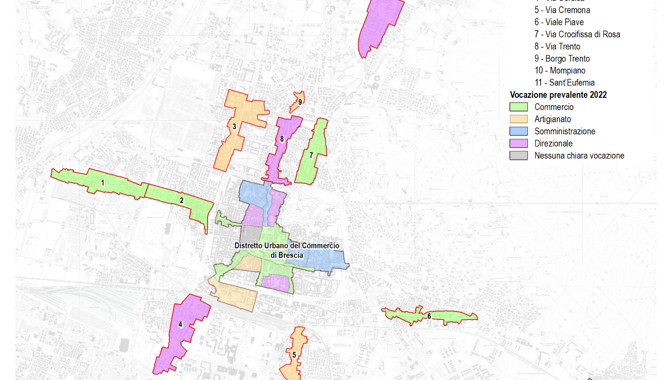Image resolution: width=665 pixels, height=380 pixels.
Task: Click the Distretto Urbano del Commercio label
Action: 287,250
